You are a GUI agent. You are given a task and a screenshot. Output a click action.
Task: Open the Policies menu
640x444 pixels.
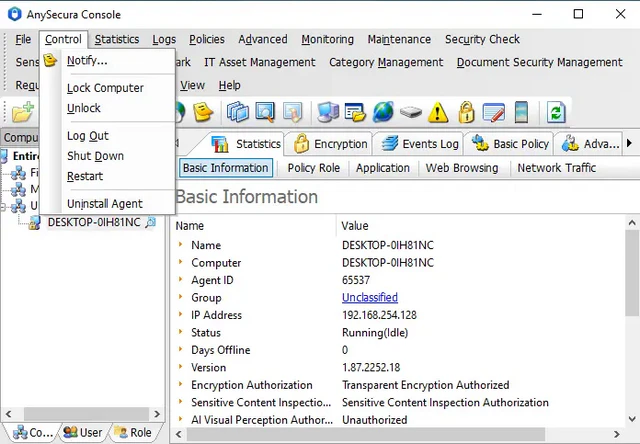point(207,39)
